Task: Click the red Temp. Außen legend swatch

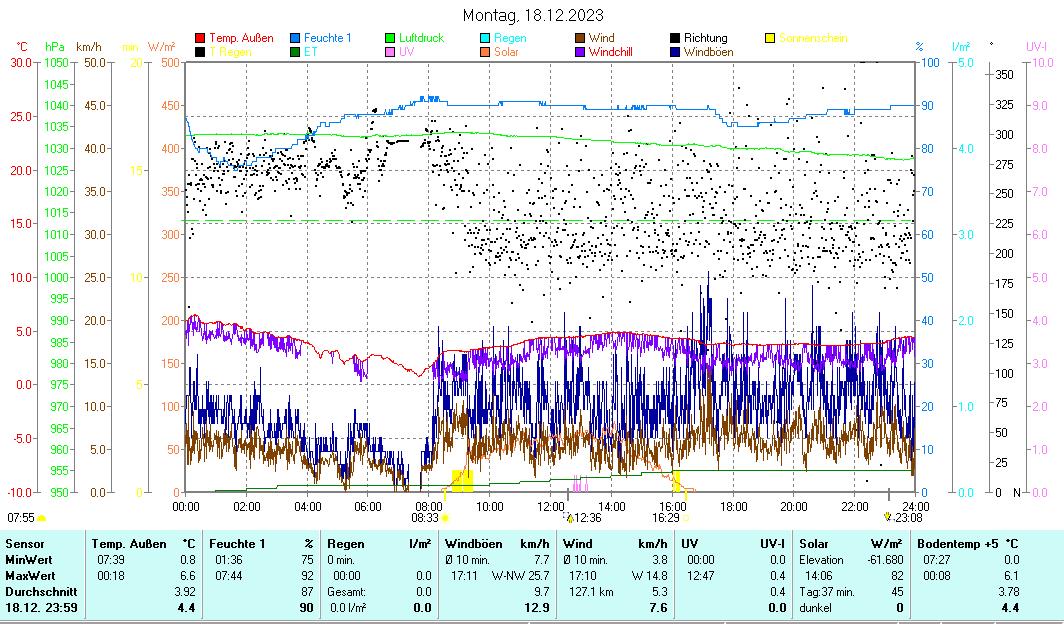Action: [201, 39]
